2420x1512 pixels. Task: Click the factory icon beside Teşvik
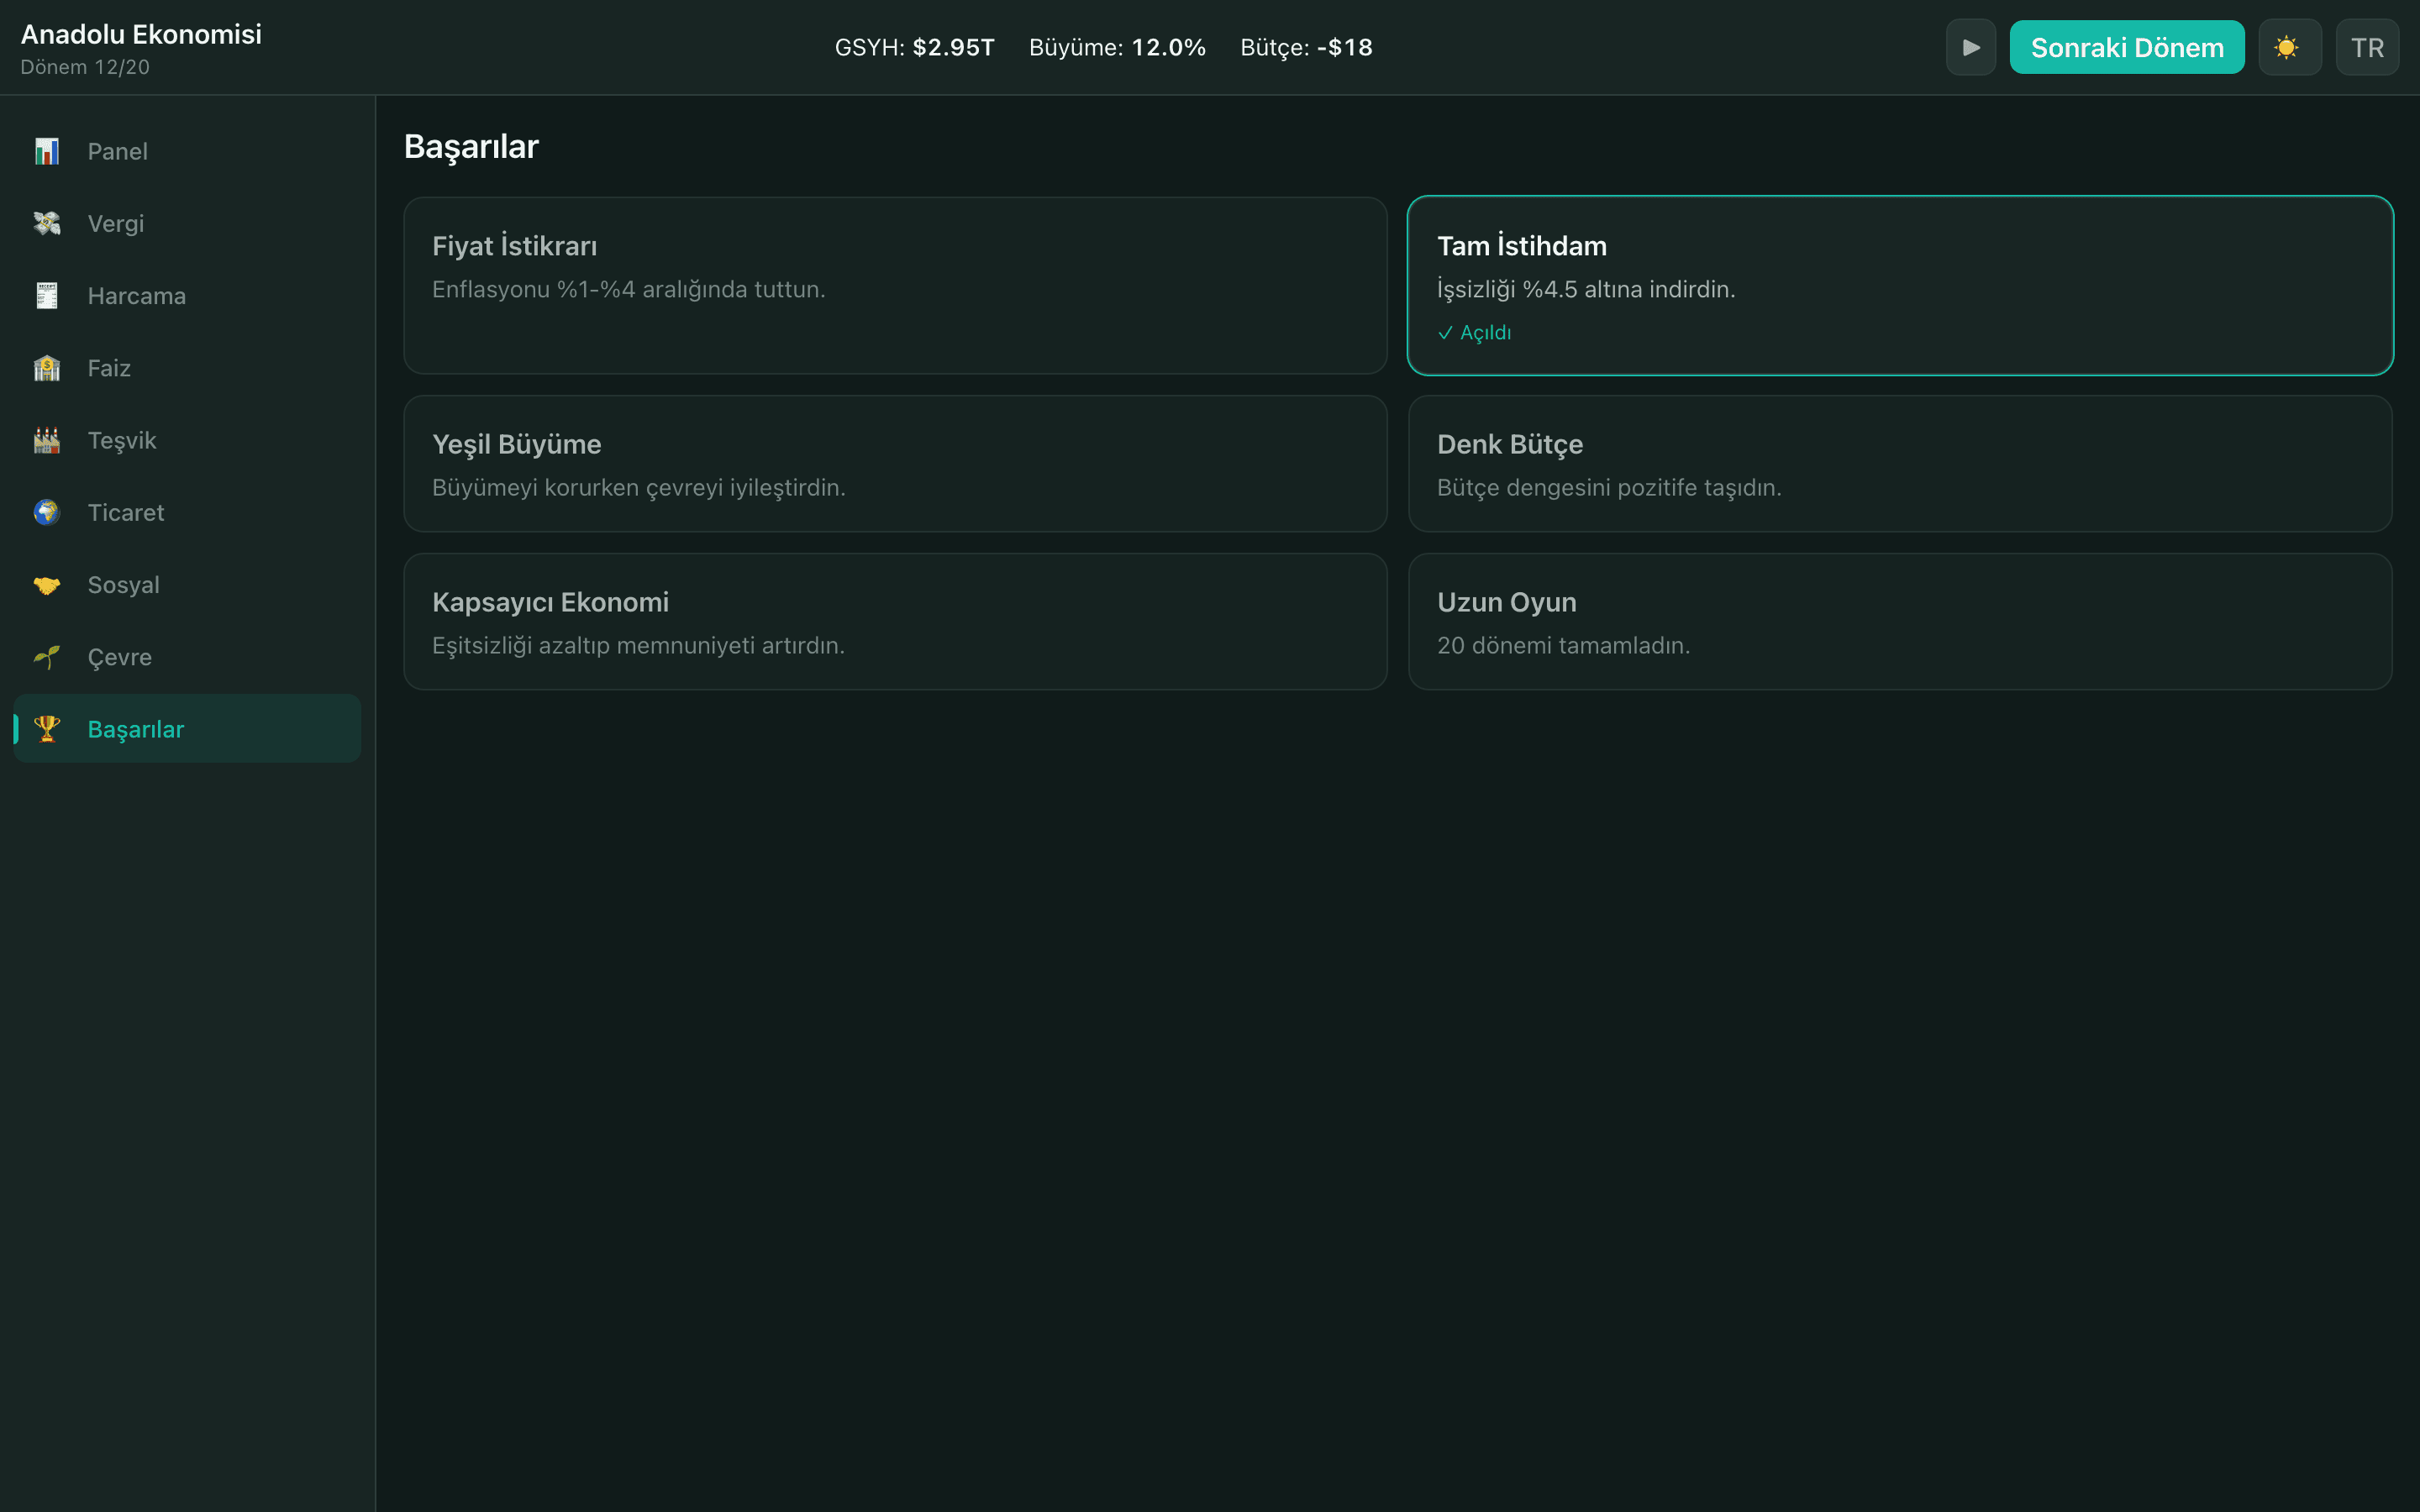(47, 440)
